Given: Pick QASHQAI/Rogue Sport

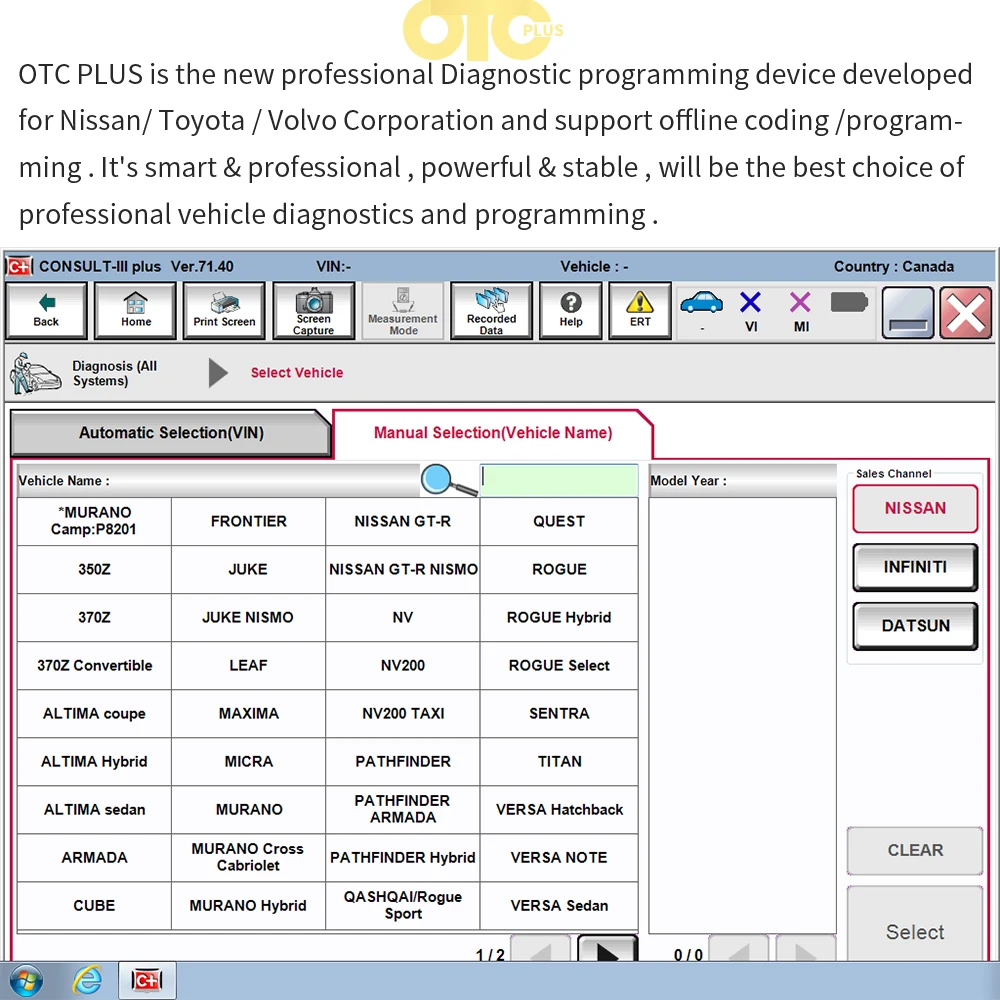Looking at the screenshot, I should [x=402, y=906].
